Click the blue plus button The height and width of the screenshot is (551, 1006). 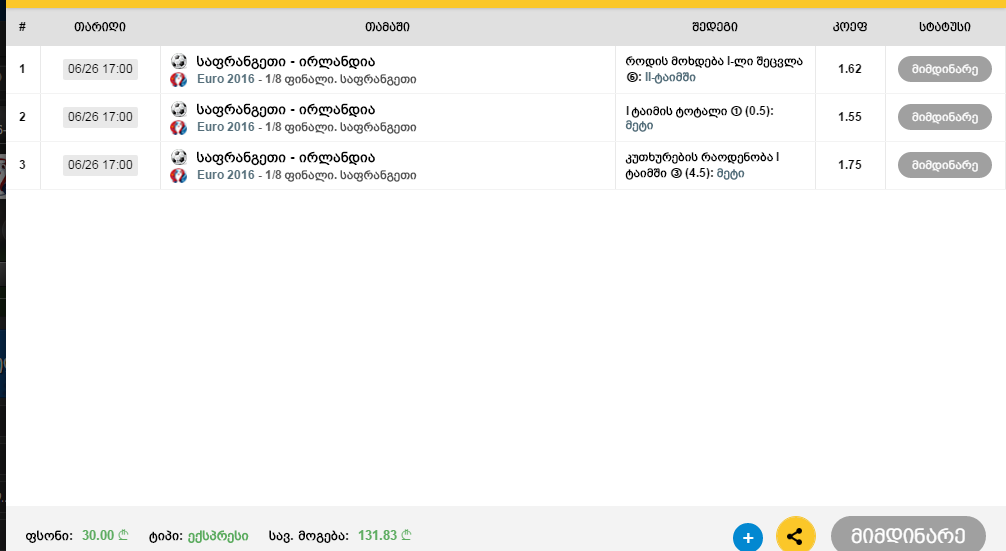[747, 537]
